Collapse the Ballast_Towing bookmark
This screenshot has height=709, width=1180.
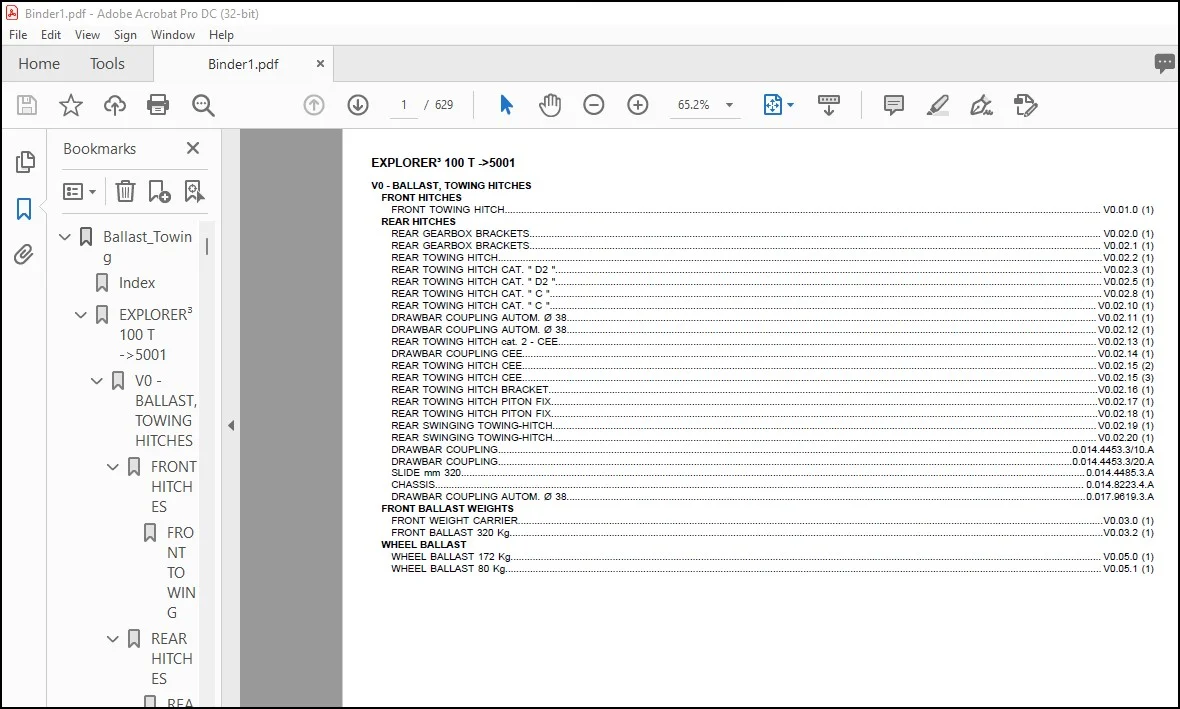[65, 237]
